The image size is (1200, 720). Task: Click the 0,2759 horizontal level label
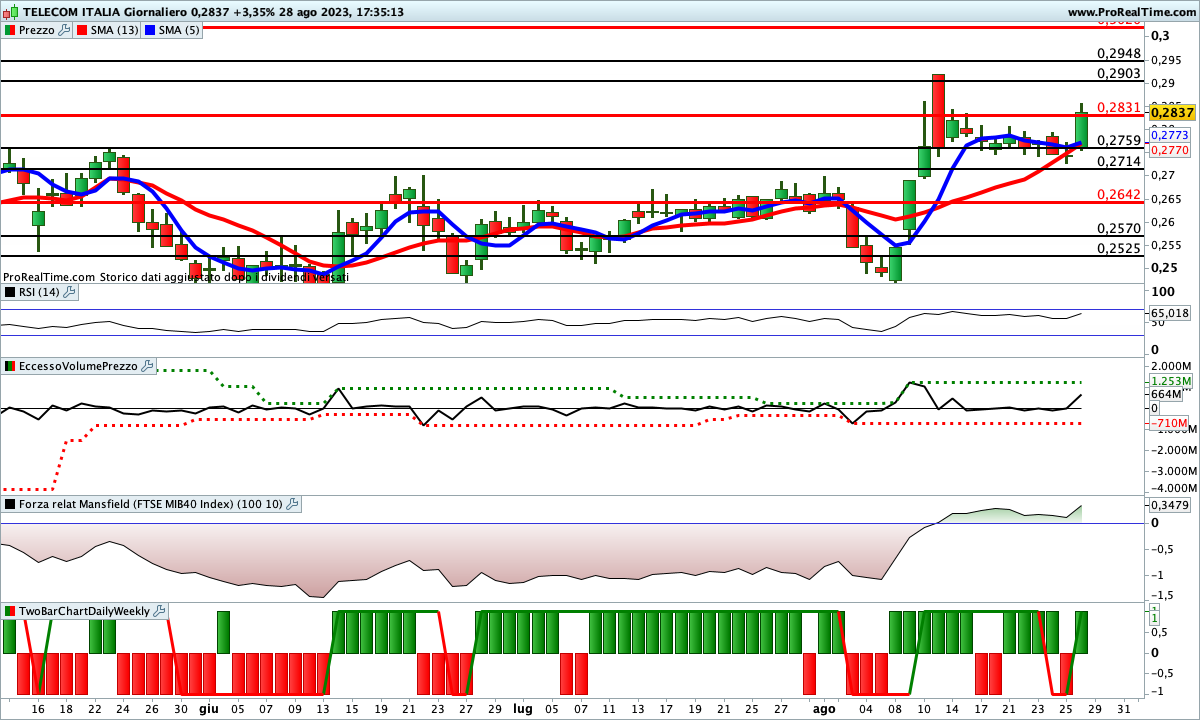[x=1118, y=141]
